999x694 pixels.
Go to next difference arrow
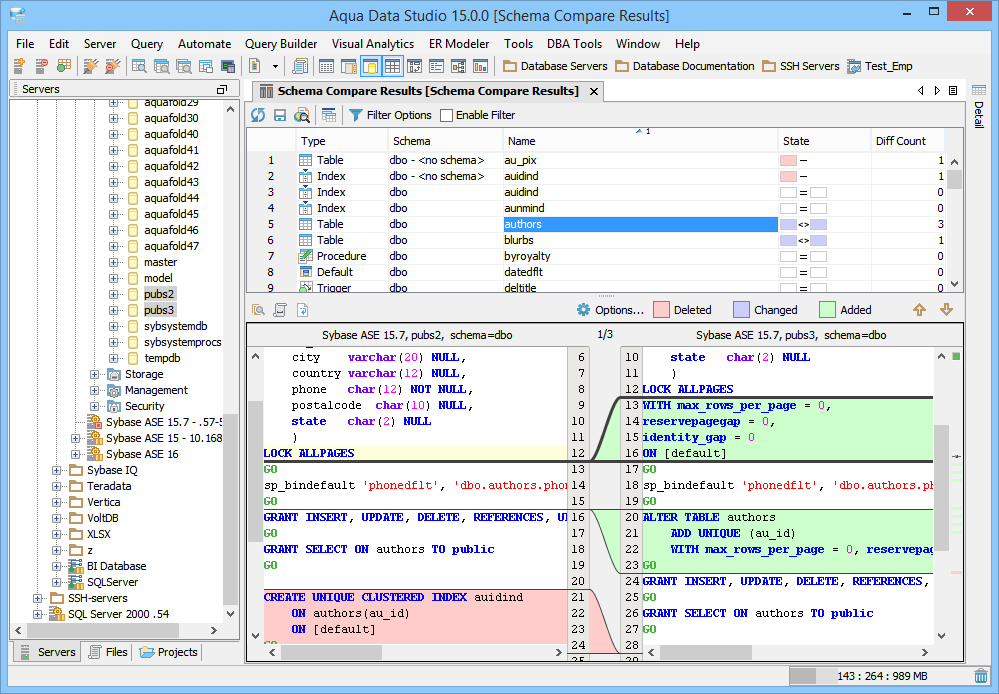[x=946, y=310]
